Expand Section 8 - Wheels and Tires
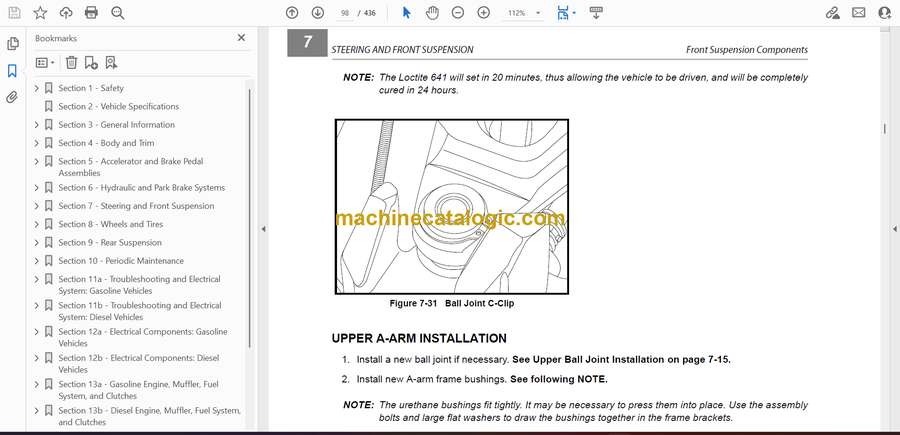 click(37, 224)
